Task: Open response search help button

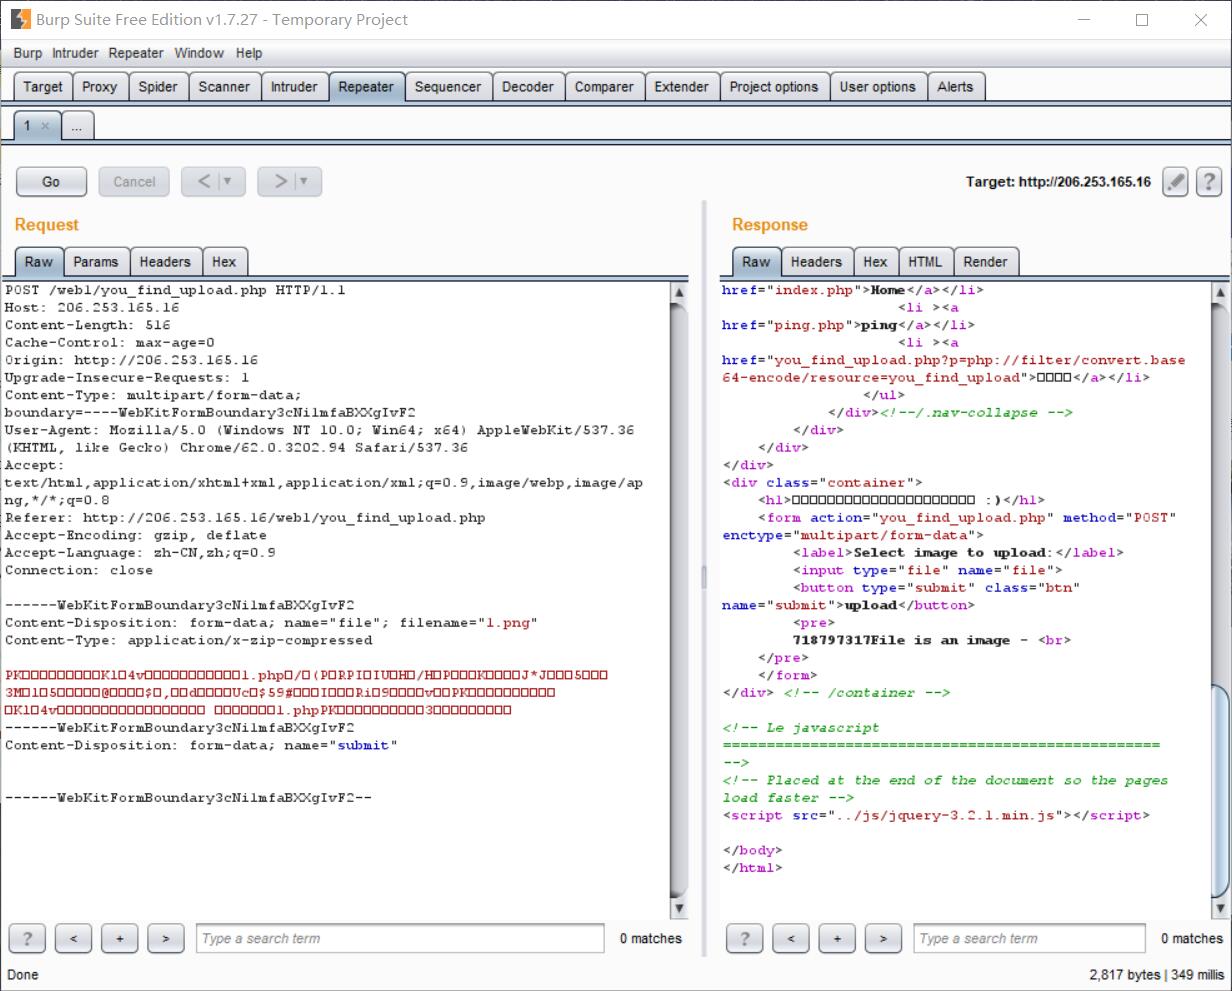Action: (x=745, y=938)
